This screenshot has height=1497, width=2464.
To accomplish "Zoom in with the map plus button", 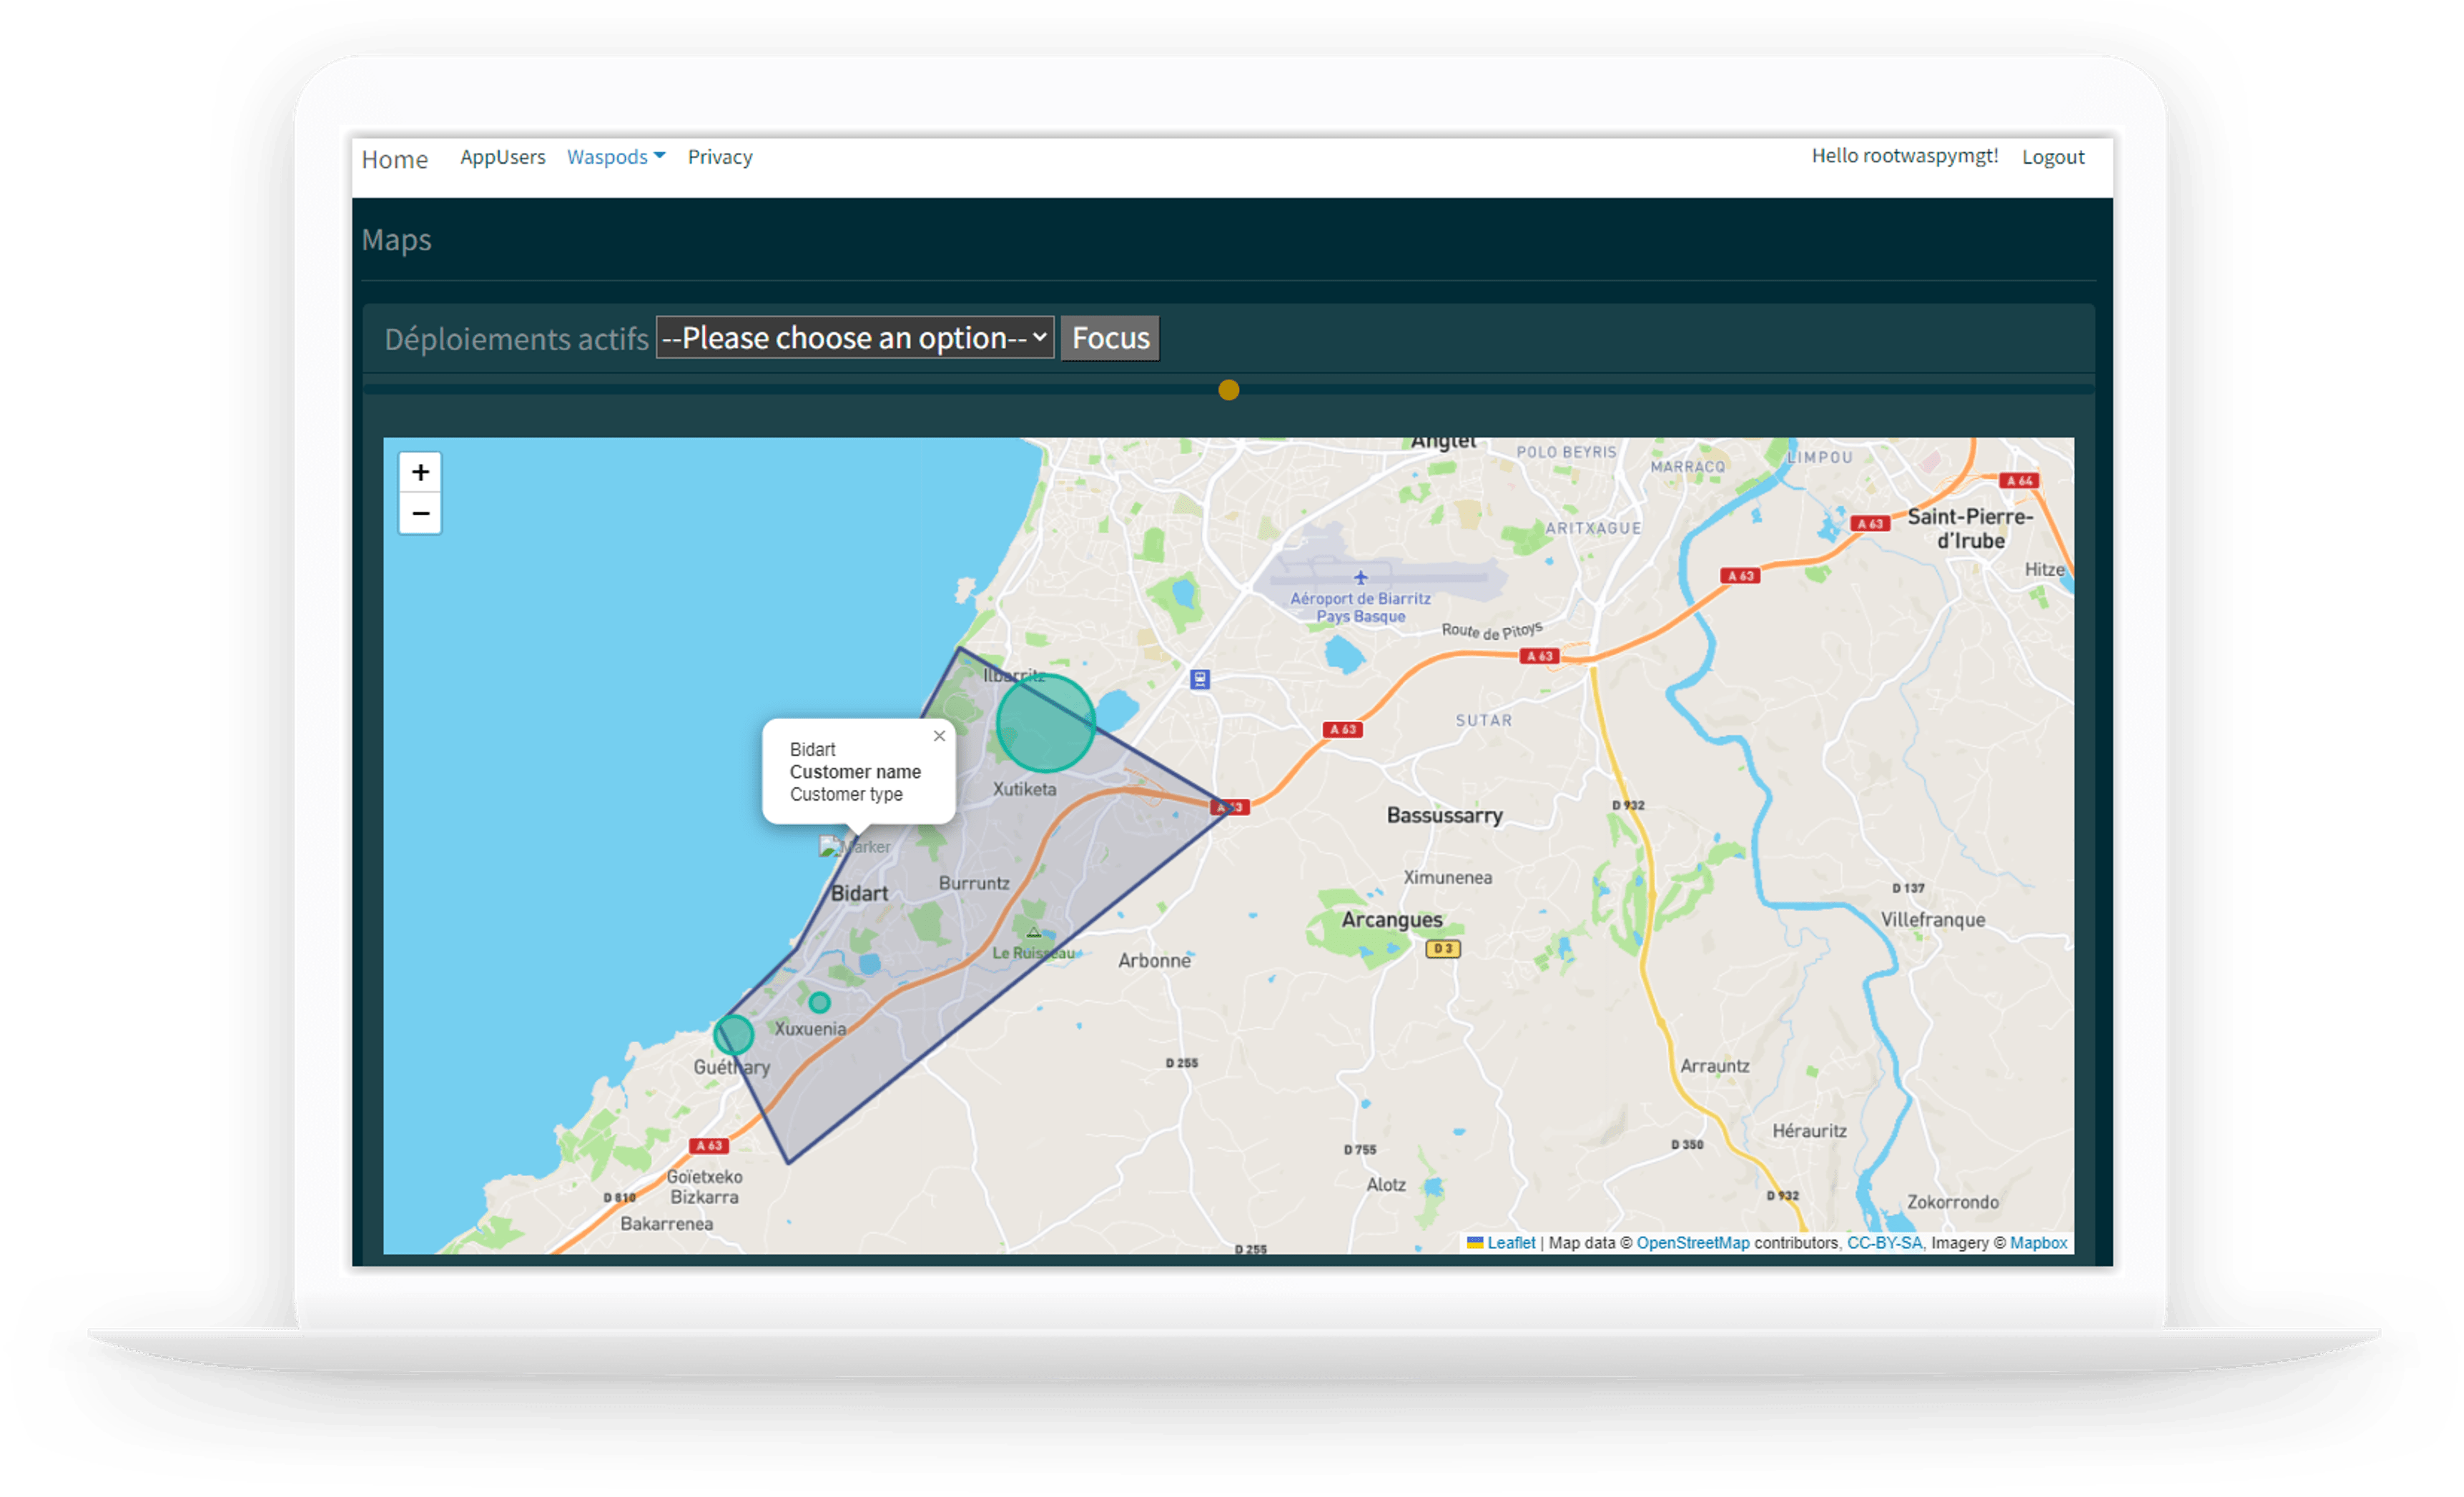I will (x=420, y=472).
